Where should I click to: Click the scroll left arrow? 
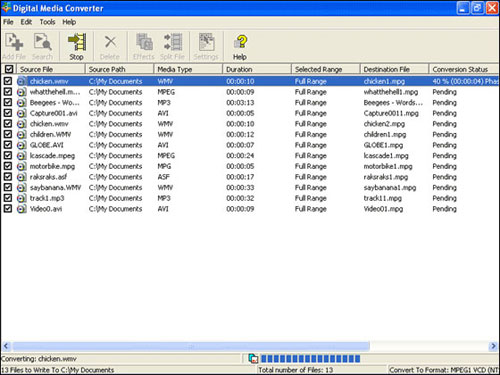point(6,346)
